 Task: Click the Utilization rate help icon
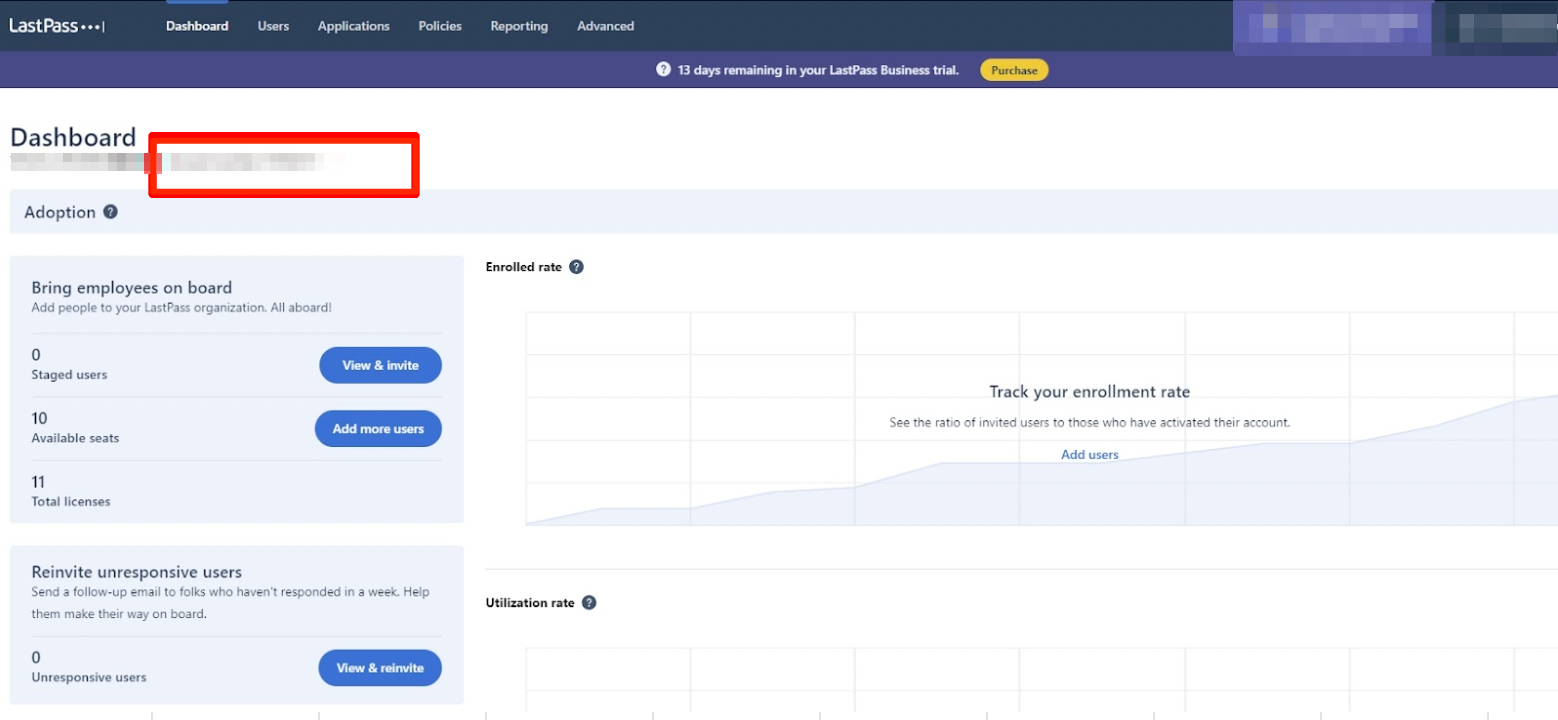click(589, 603)
